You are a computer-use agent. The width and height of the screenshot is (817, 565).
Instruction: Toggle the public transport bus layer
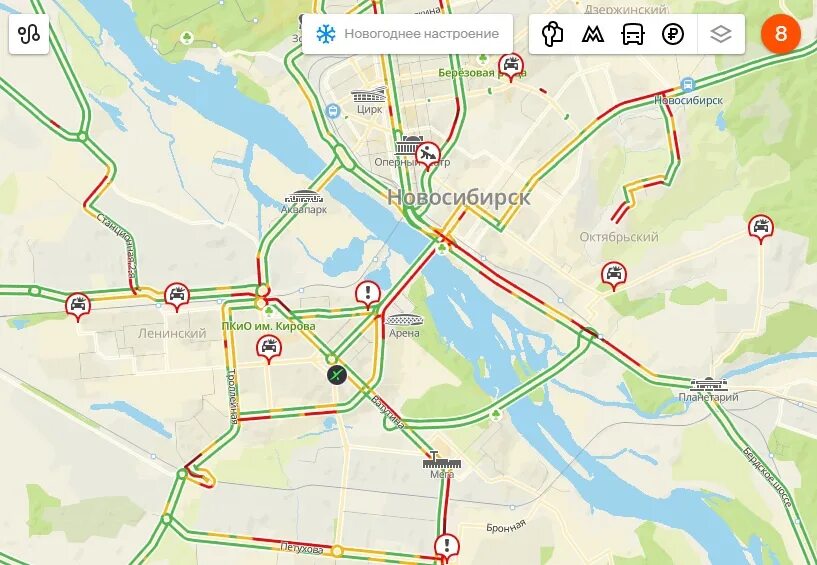pyautogui.click(x=633, y=34)
